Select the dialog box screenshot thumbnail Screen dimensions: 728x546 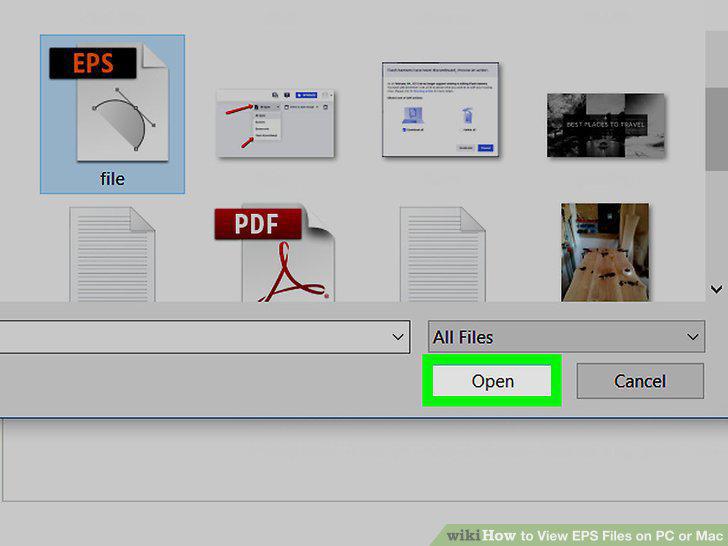pos(440,110)
